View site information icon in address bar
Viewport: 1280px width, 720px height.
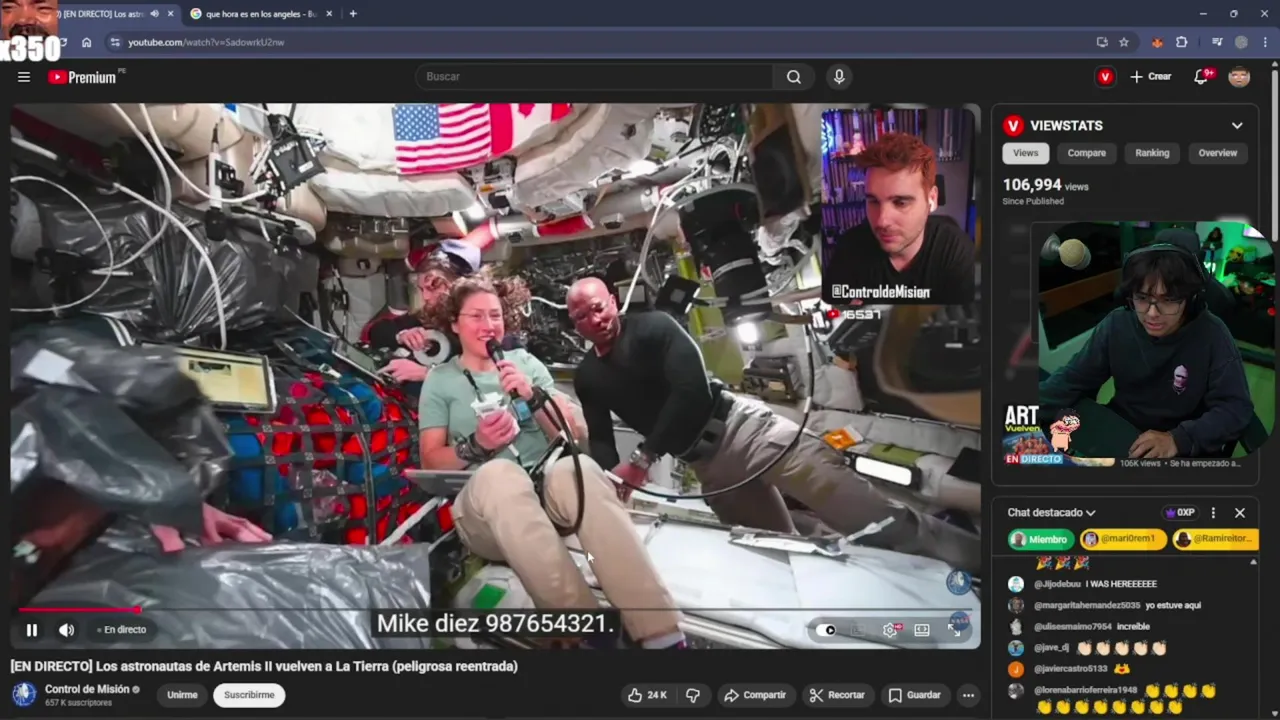pyautogui.click(x=115, y=42)
